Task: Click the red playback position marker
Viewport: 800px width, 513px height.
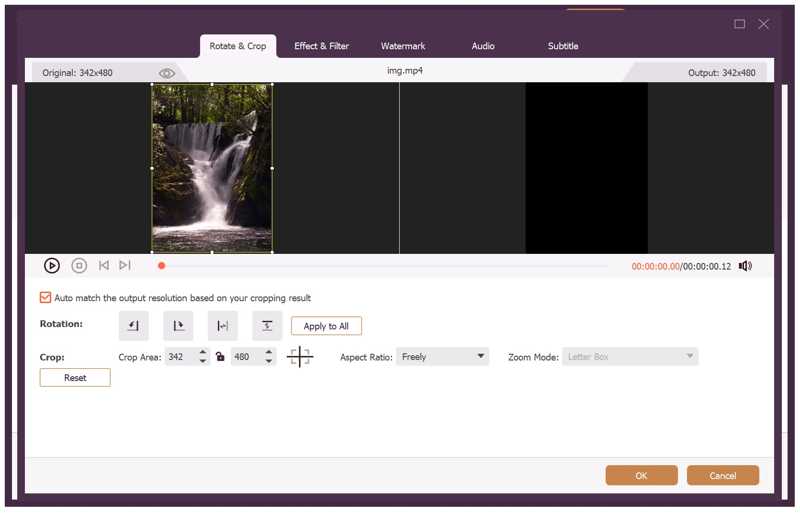Action: pyautogui.click(x=161, y=266)
